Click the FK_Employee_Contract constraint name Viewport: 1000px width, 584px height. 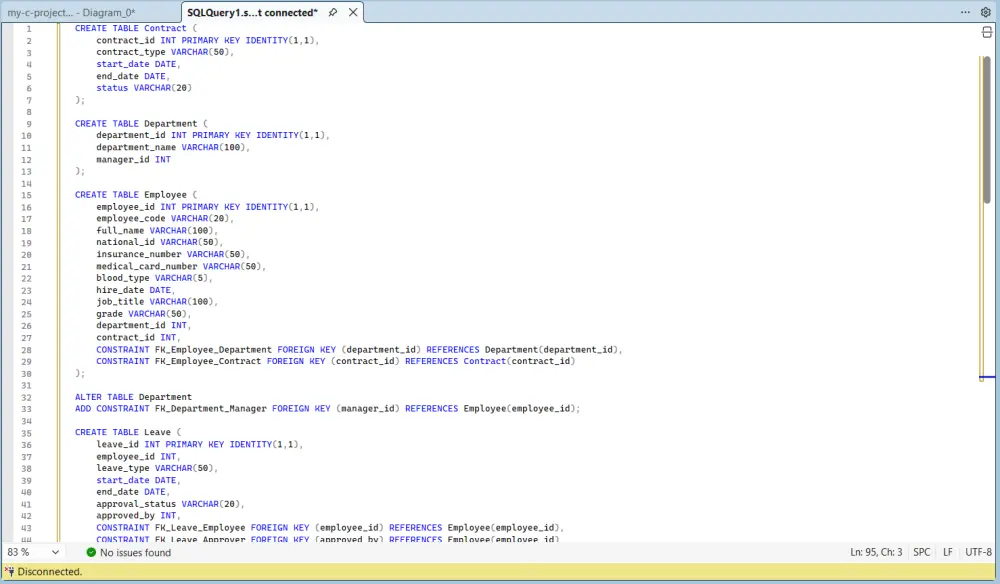208,361
